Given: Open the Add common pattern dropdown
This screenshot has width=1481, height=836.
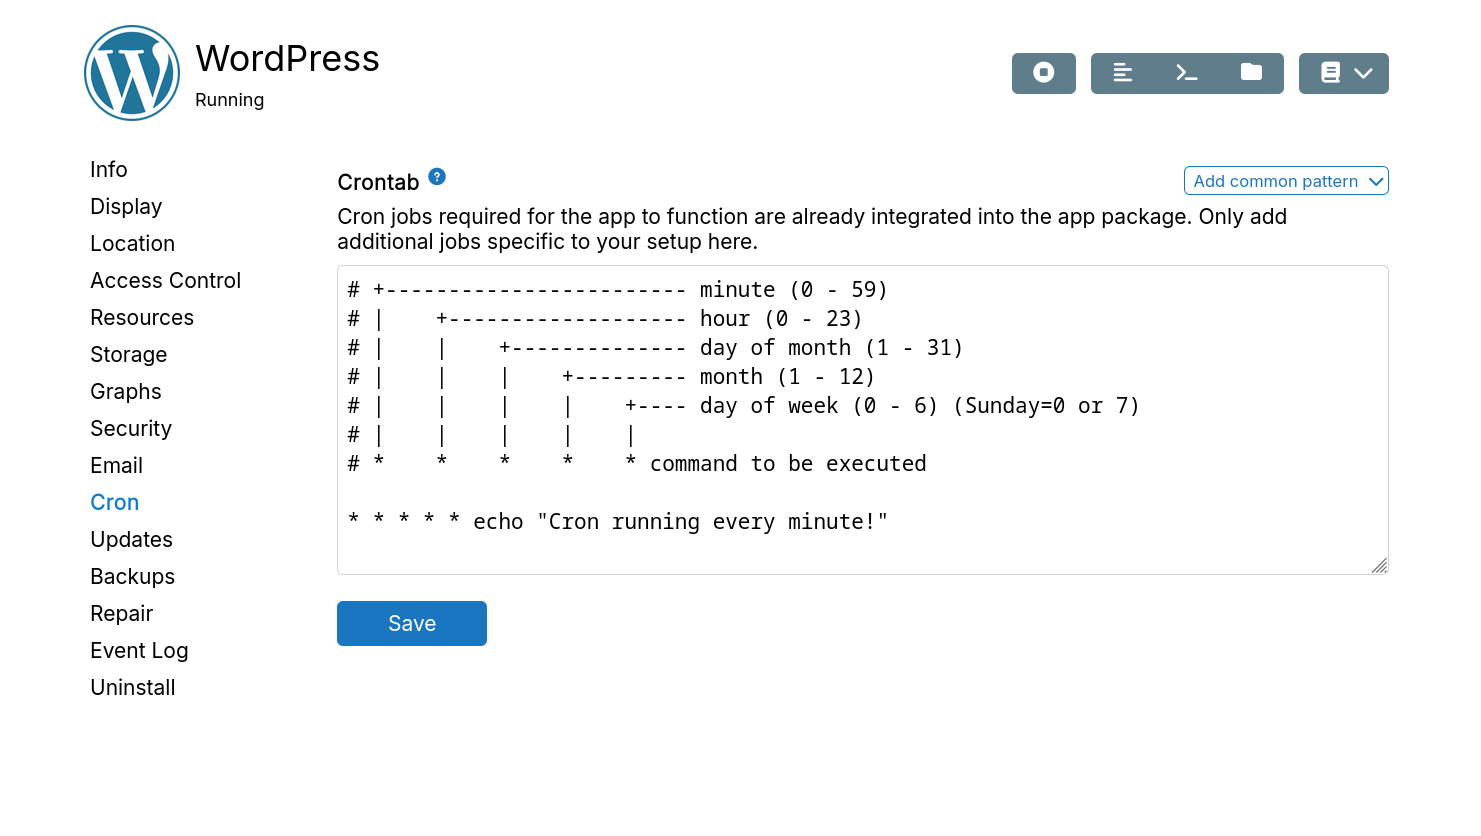Looking at the screenshot, I should tap(1286, 181).
